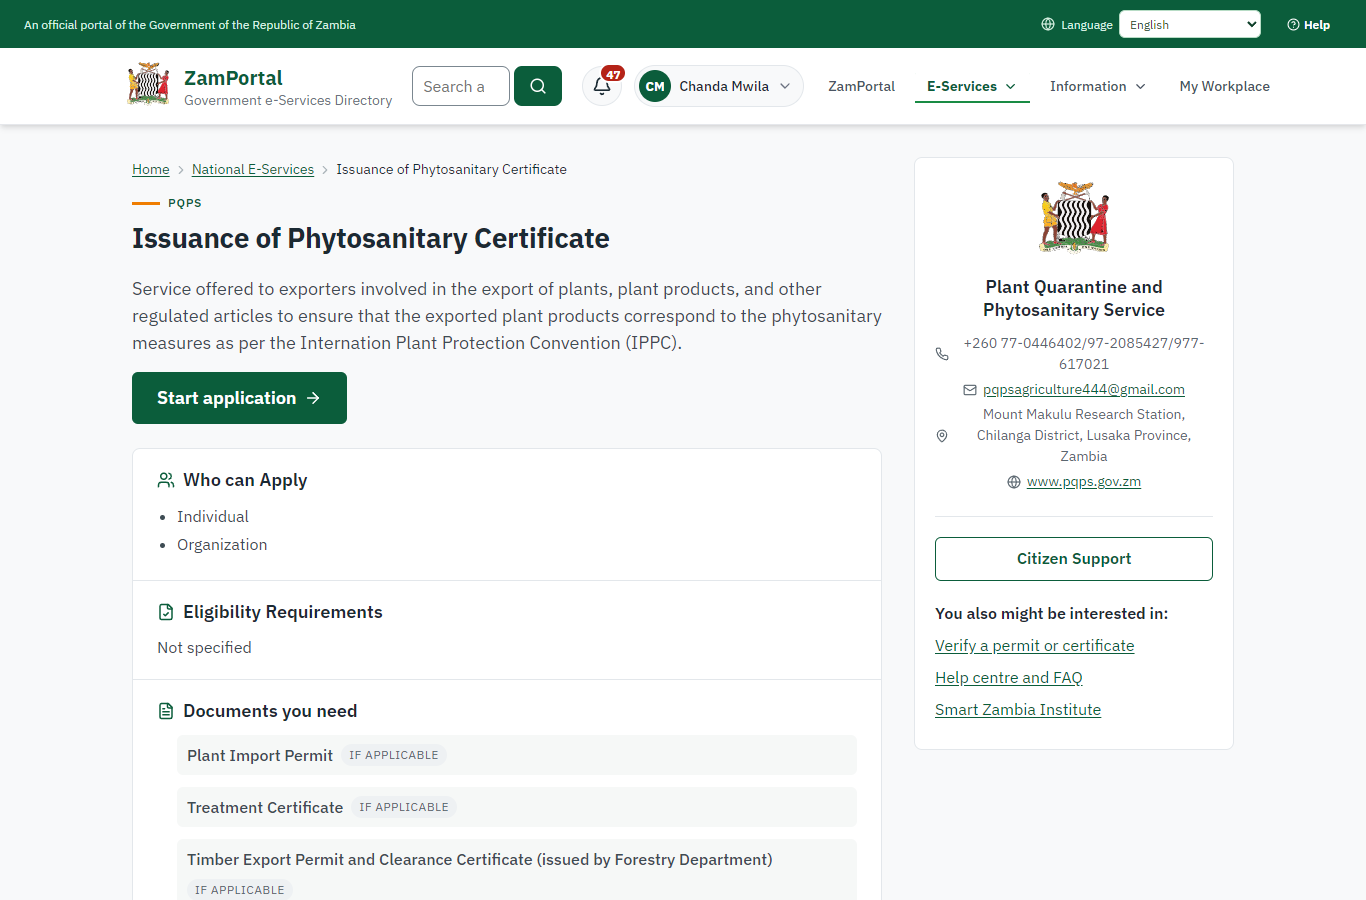Focus the search input field
This screenshot has height=900, width=1366.
click(x=461, y=86)
